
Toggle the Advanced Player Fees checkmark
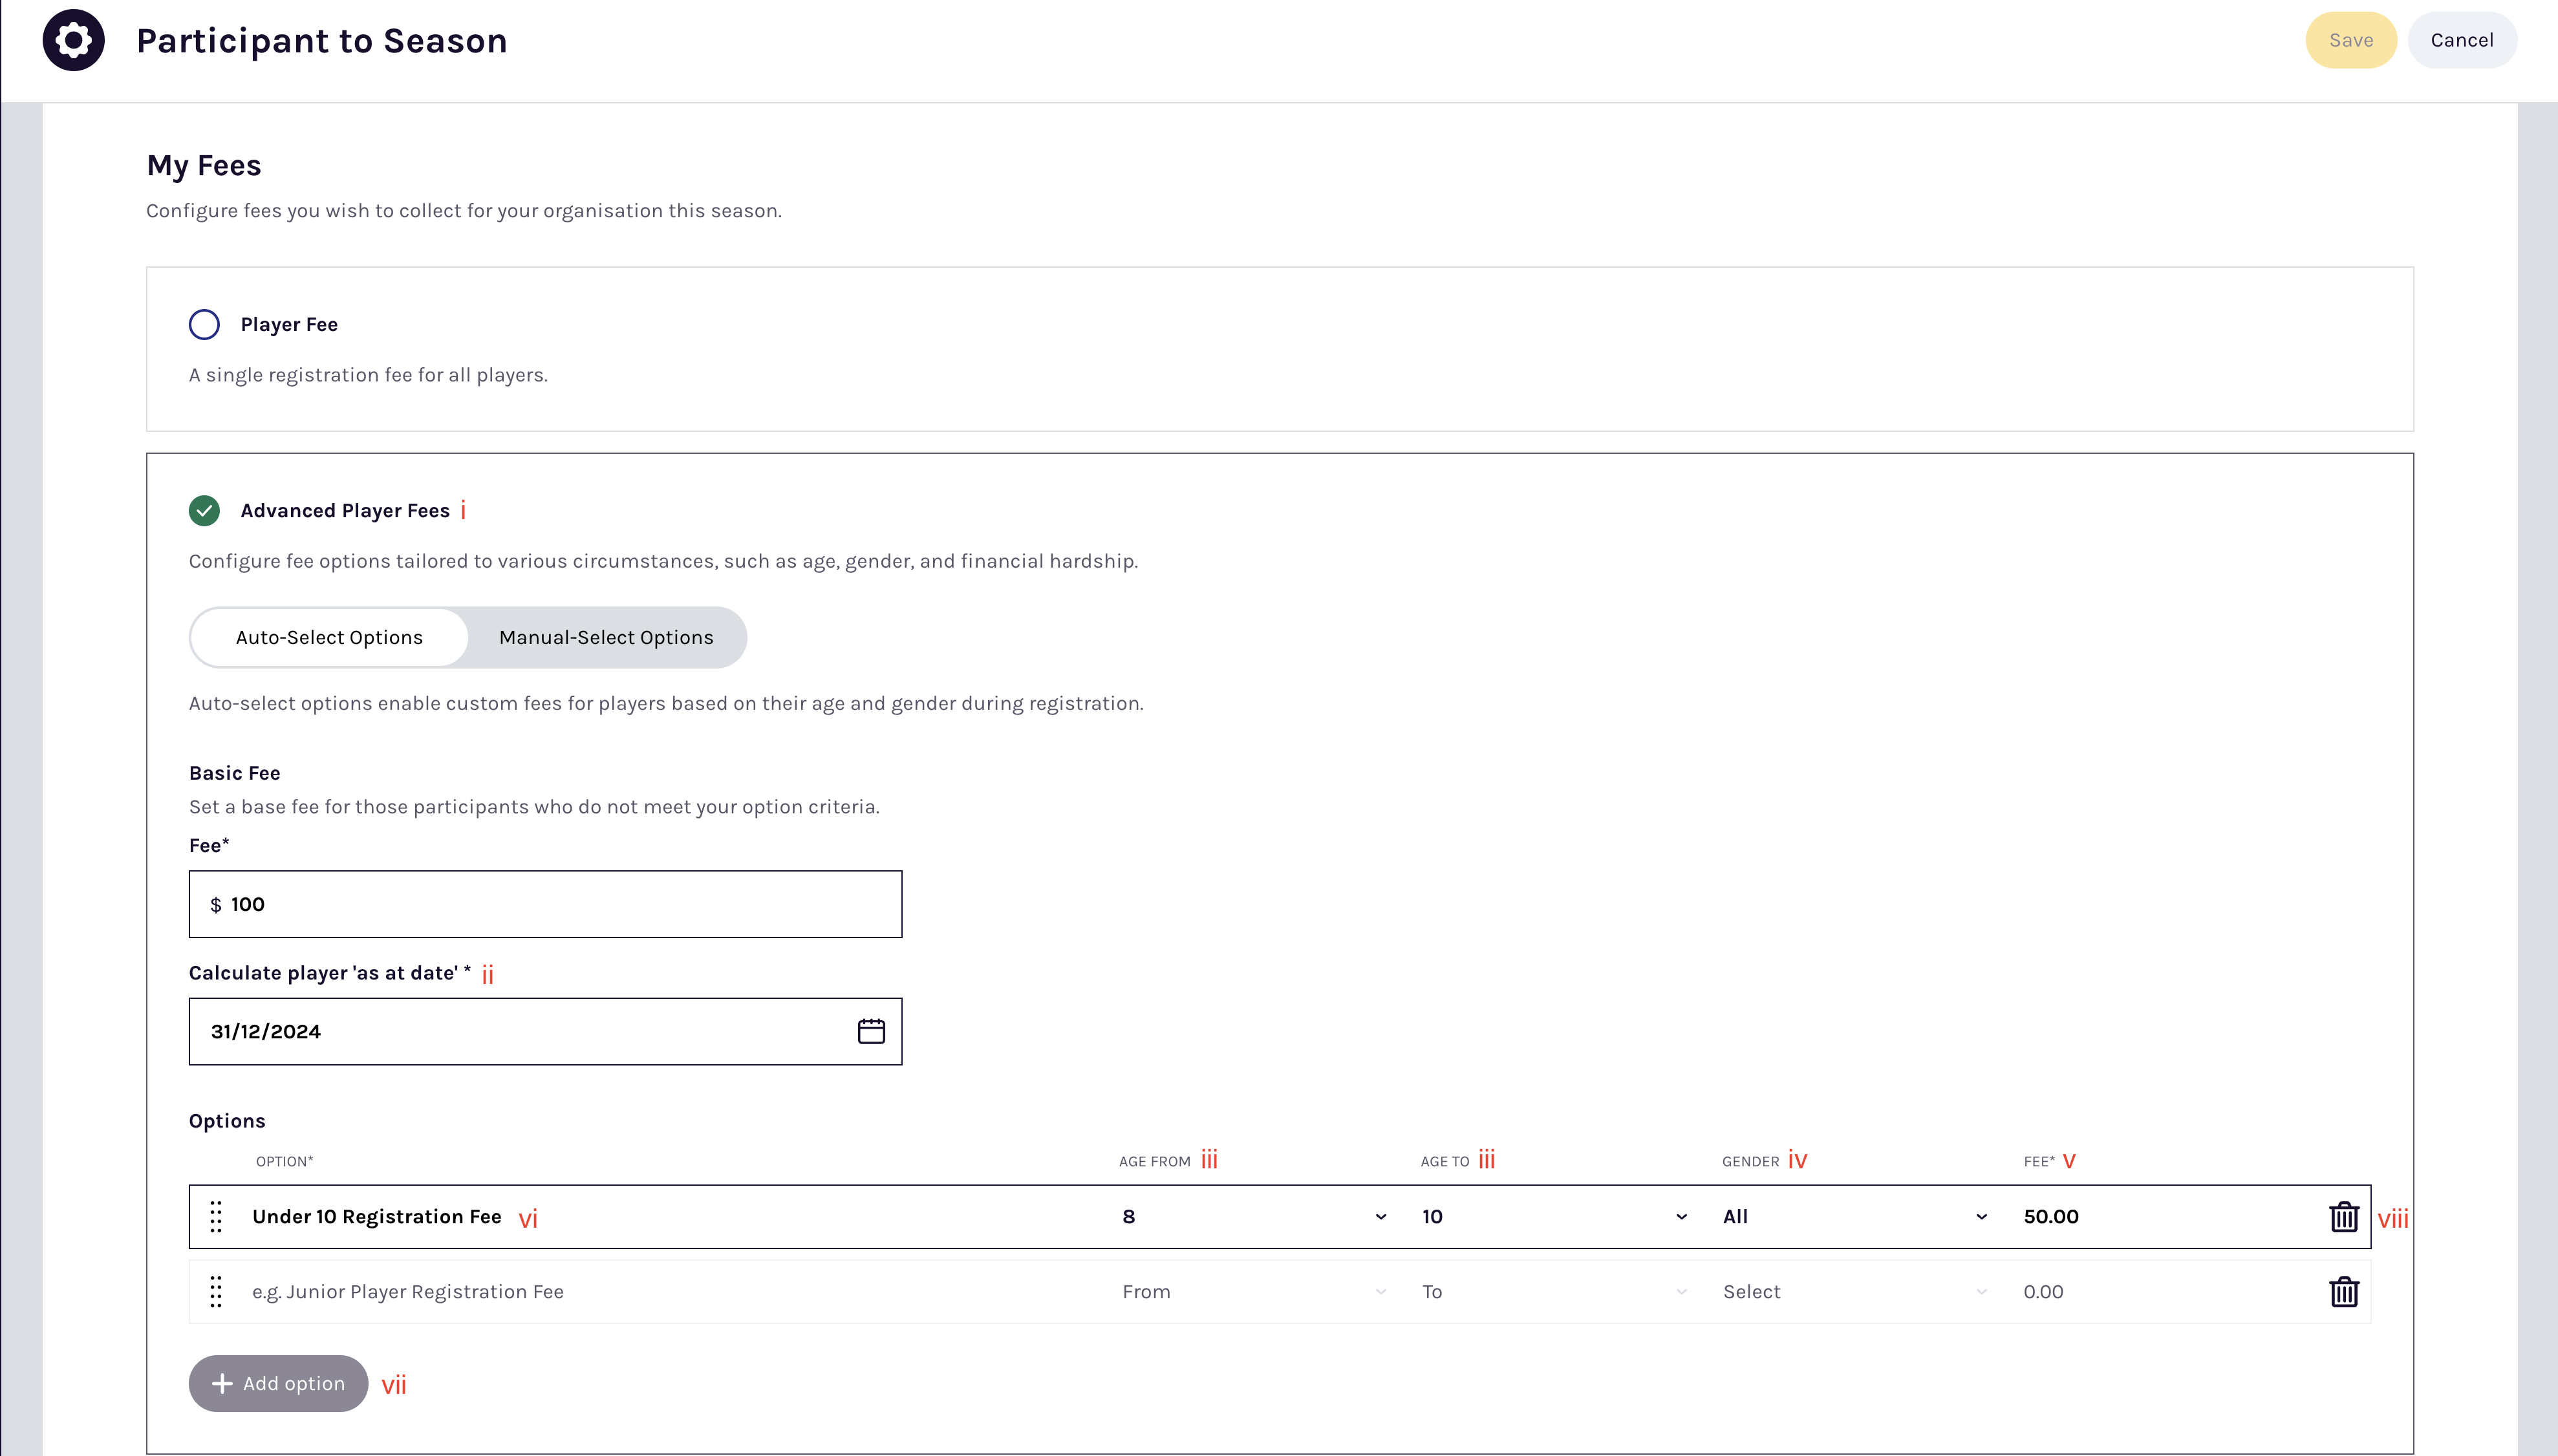(x=204, y=511)
